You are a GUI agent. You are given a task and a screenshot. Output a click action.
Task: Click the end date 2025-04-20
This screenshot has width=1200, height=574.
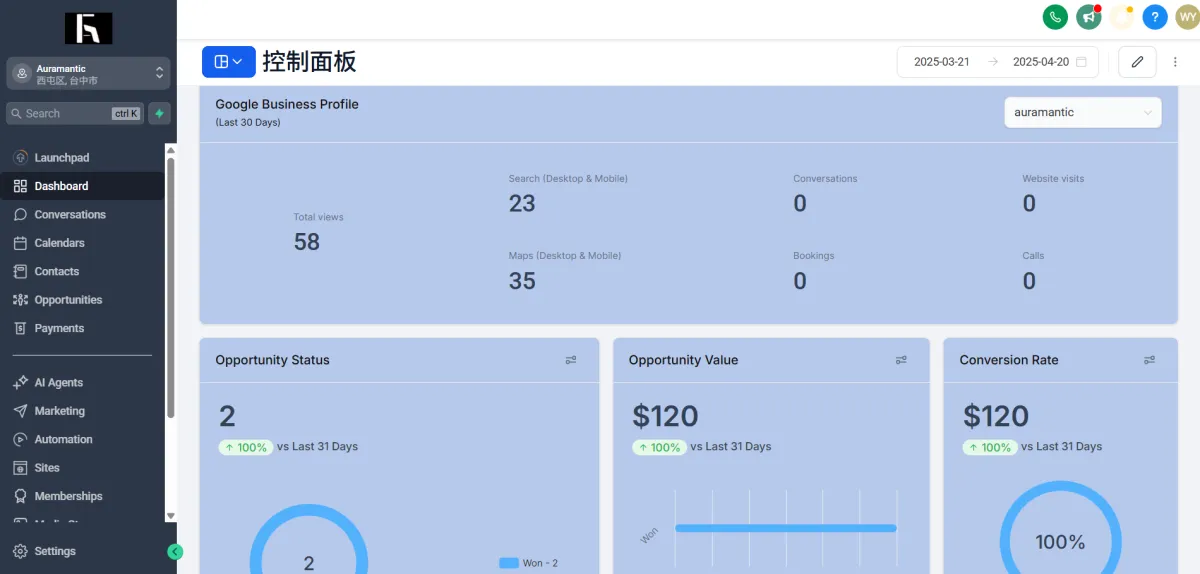(1041, 62)
